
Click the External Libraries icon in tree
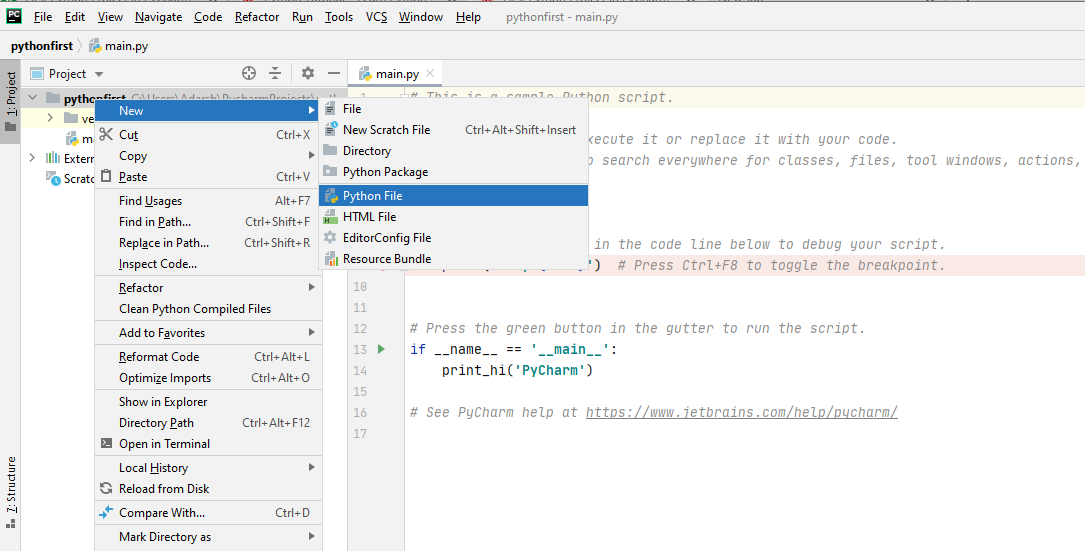click(53, 158)
